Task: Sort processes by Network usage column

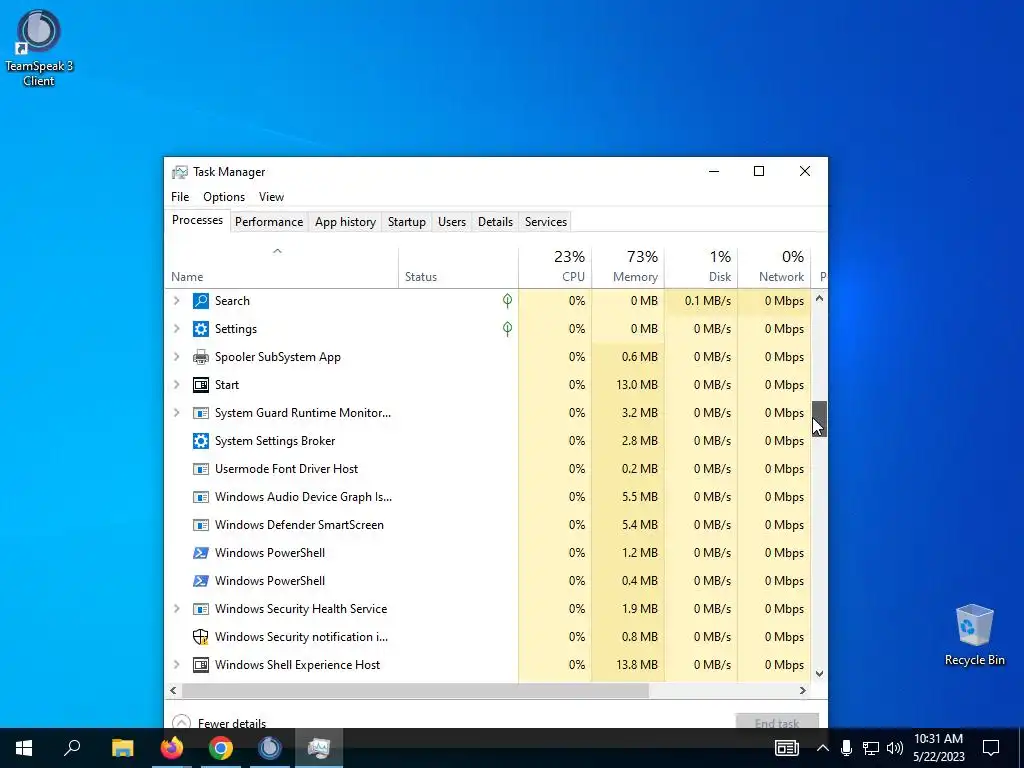Action: [x=775, y=267]
